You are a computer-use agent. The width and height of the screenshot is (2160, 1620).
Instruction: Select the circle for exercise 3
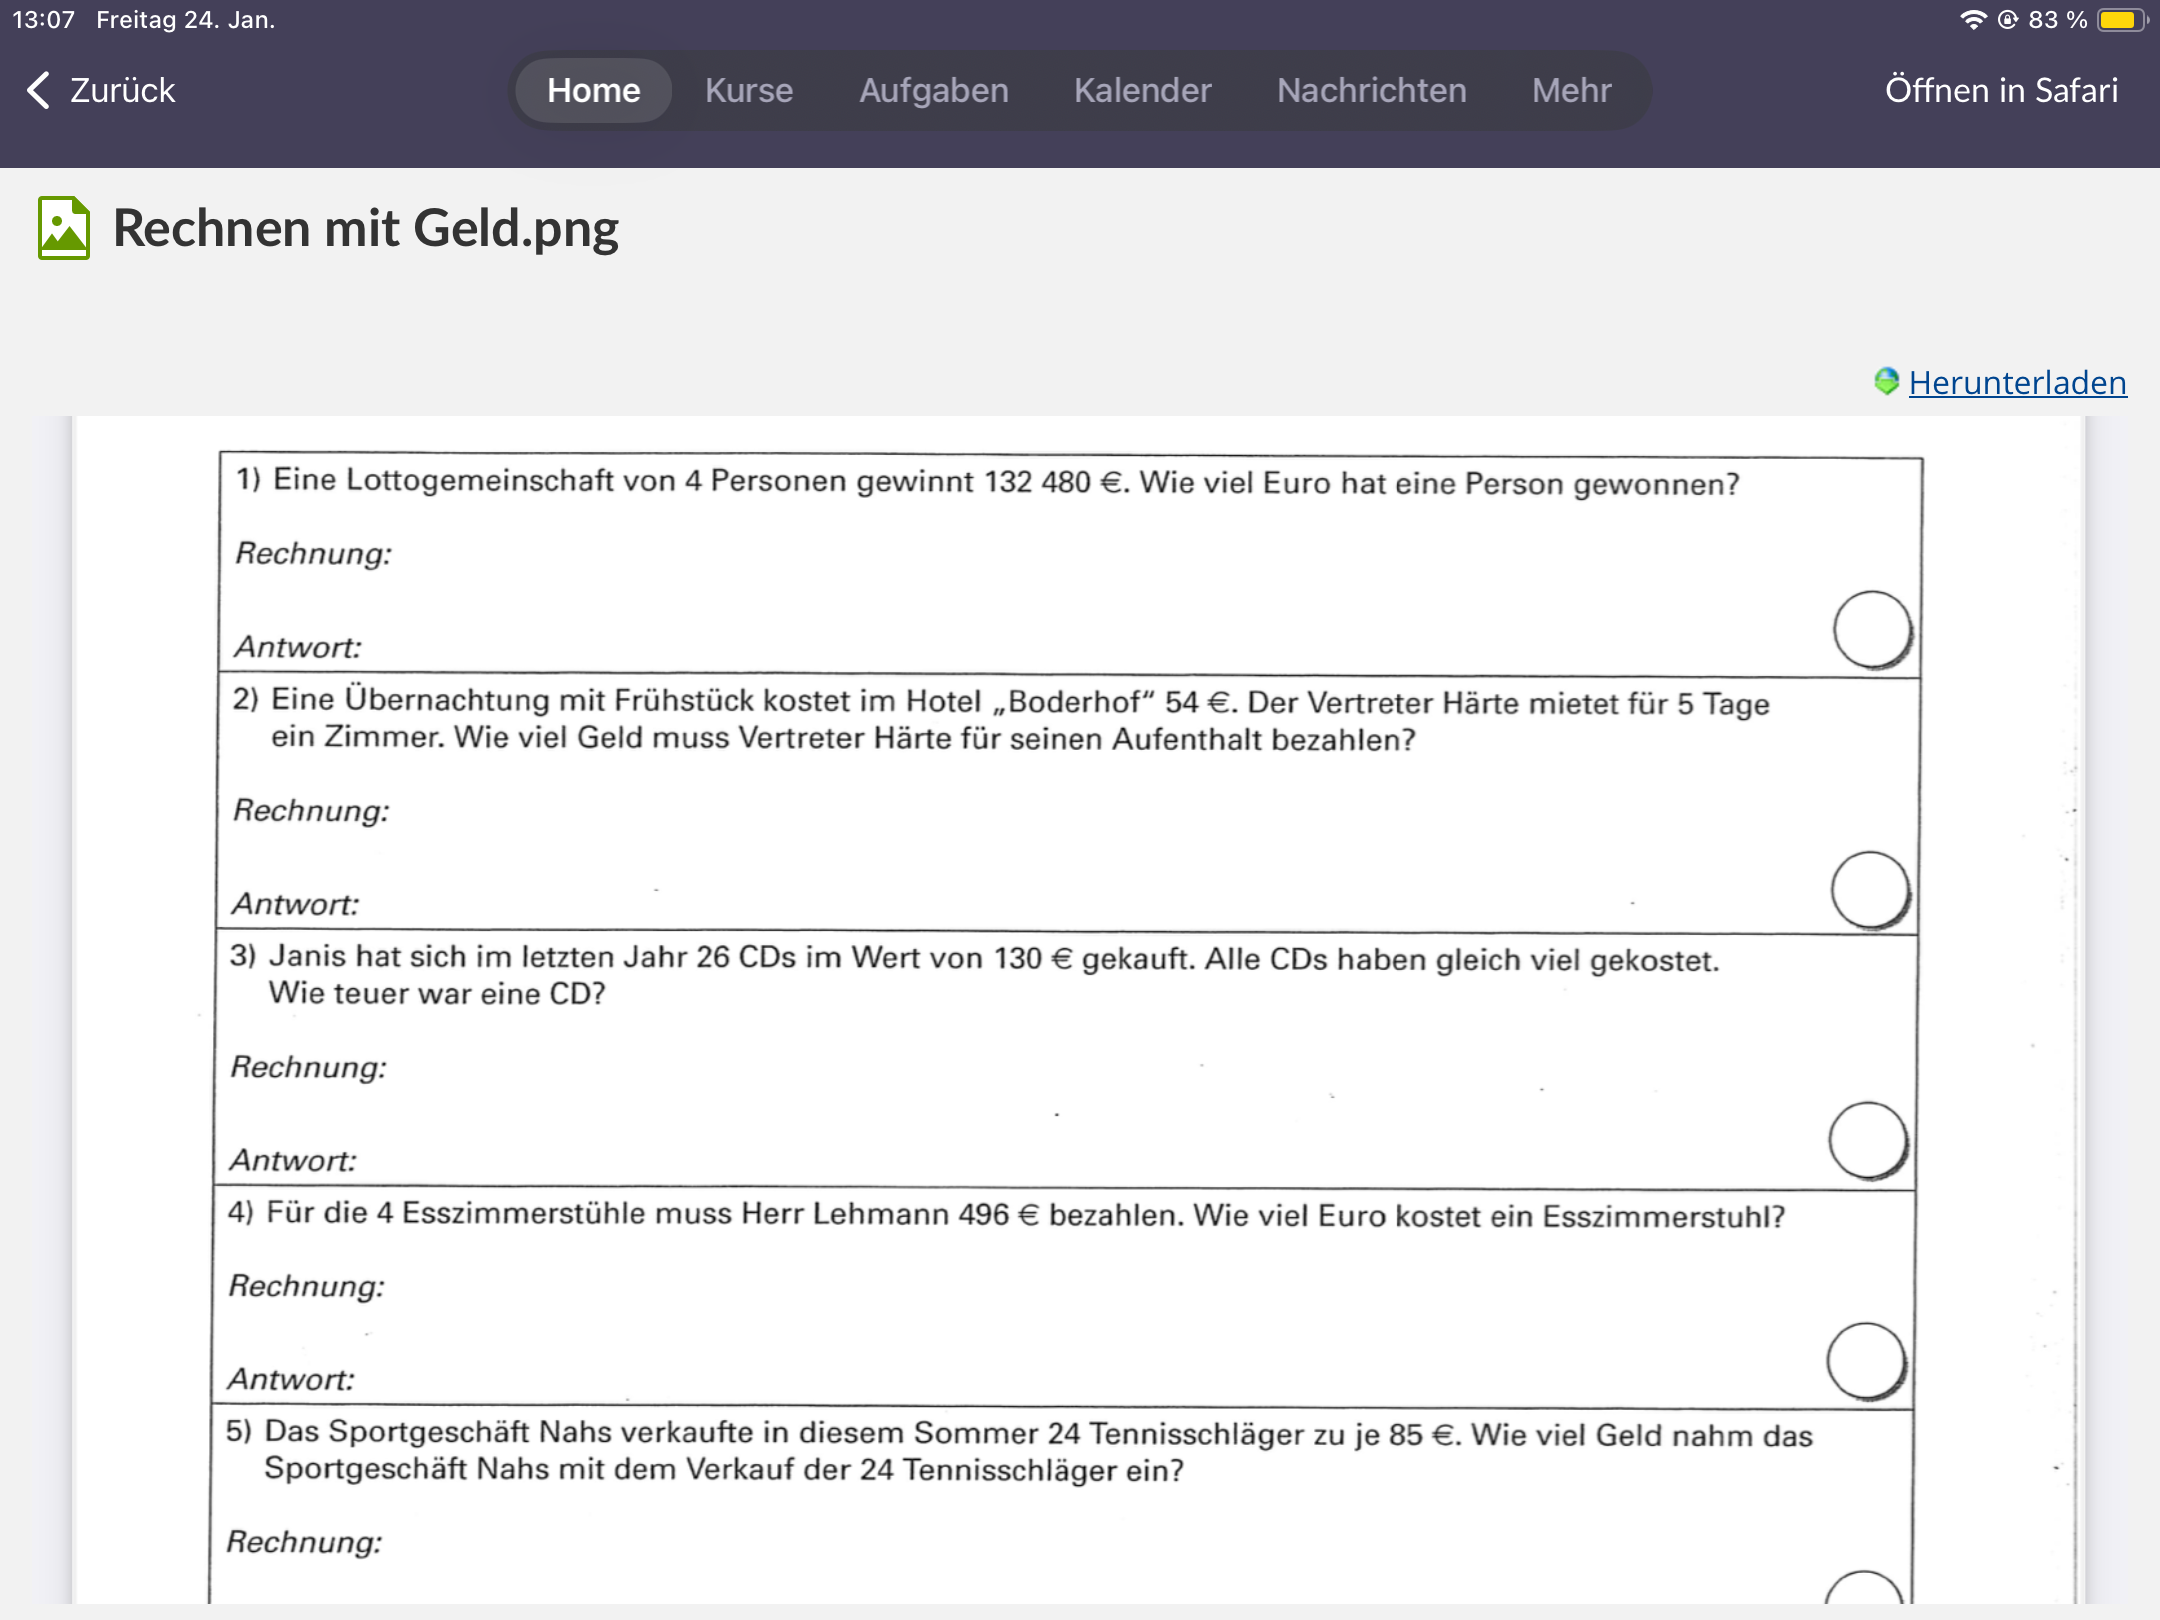point(1868,1141)
